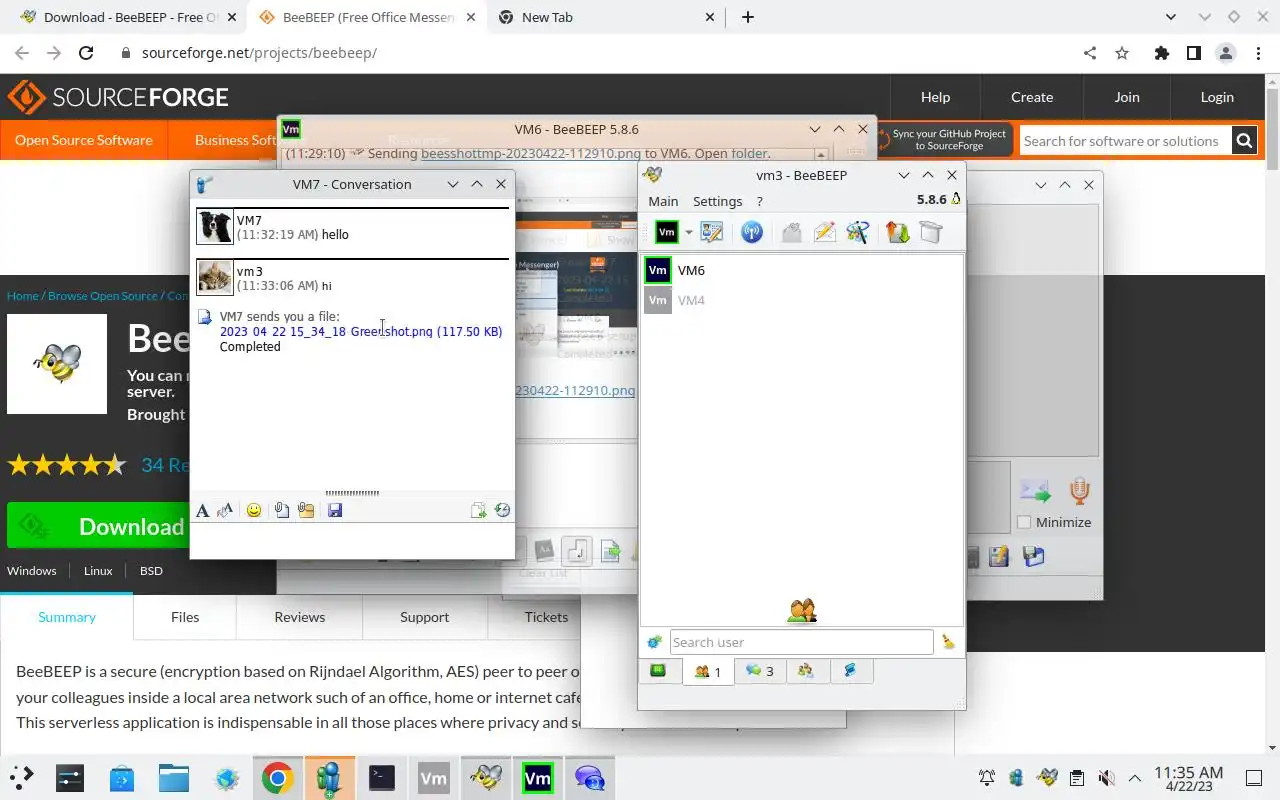This screenshot has height=800, width=1280.
Task: Click the microphone voice message icon
Action: click(1079, 490)
